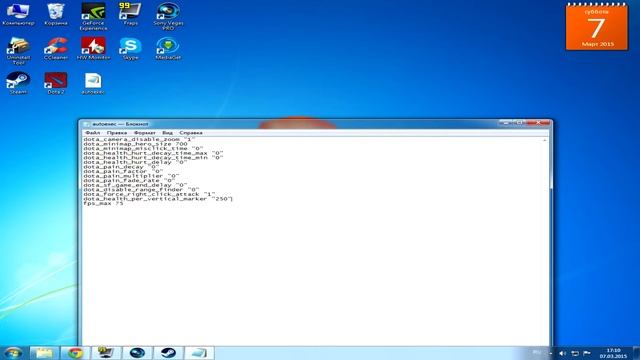Click the dota_pain_factor line
The height and width of the screenshot is (360, 640).
123,171
